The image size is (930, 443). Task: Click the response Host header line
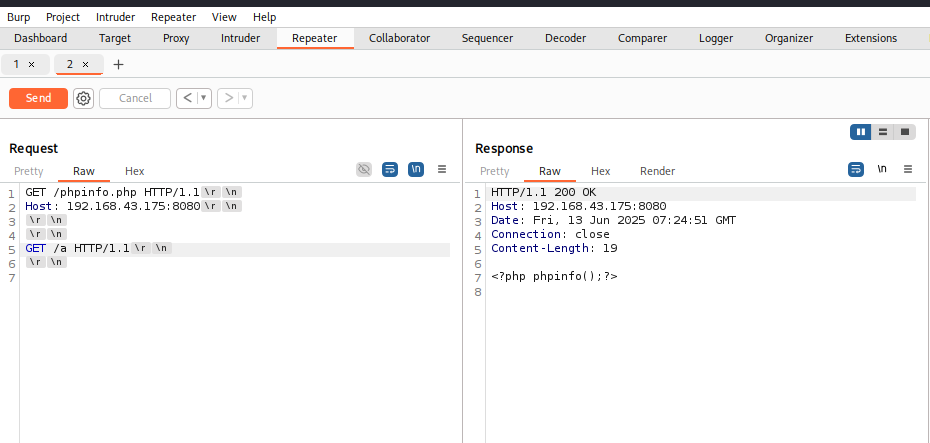click(578, 206)
